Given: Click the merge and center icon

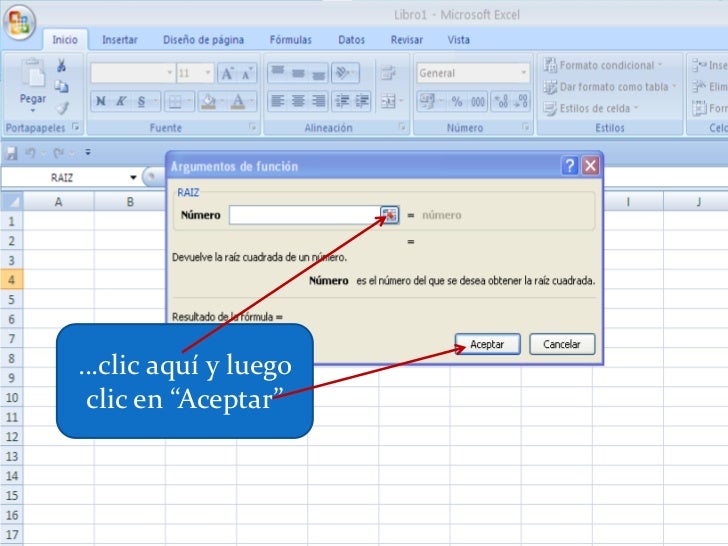Looking at the screenshot, I should pos(388,101).
